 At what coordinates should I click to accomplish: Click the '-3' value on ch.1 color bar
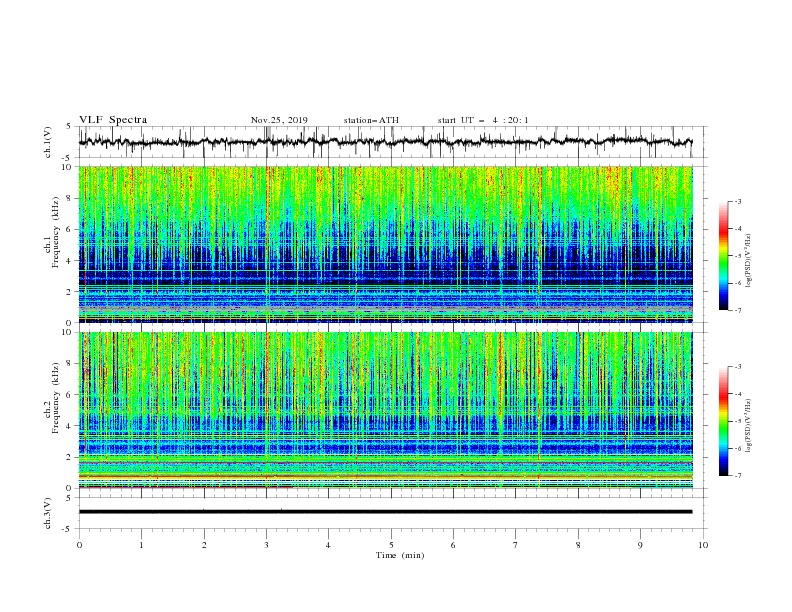coord(737,201)
